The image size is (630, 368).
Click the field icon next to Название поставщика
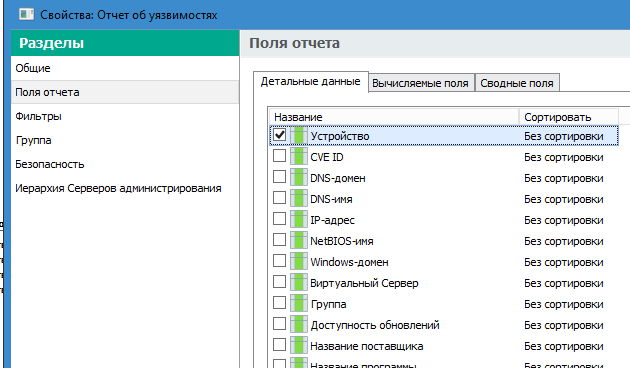(x=299, y=345)
